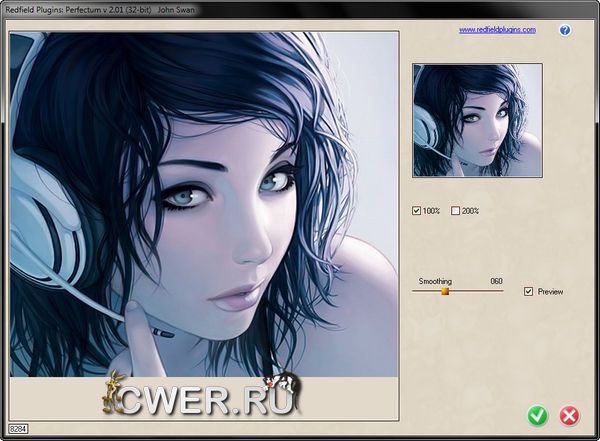Open help via blue question mark icon
600x441 pixels.
point(565,30)
